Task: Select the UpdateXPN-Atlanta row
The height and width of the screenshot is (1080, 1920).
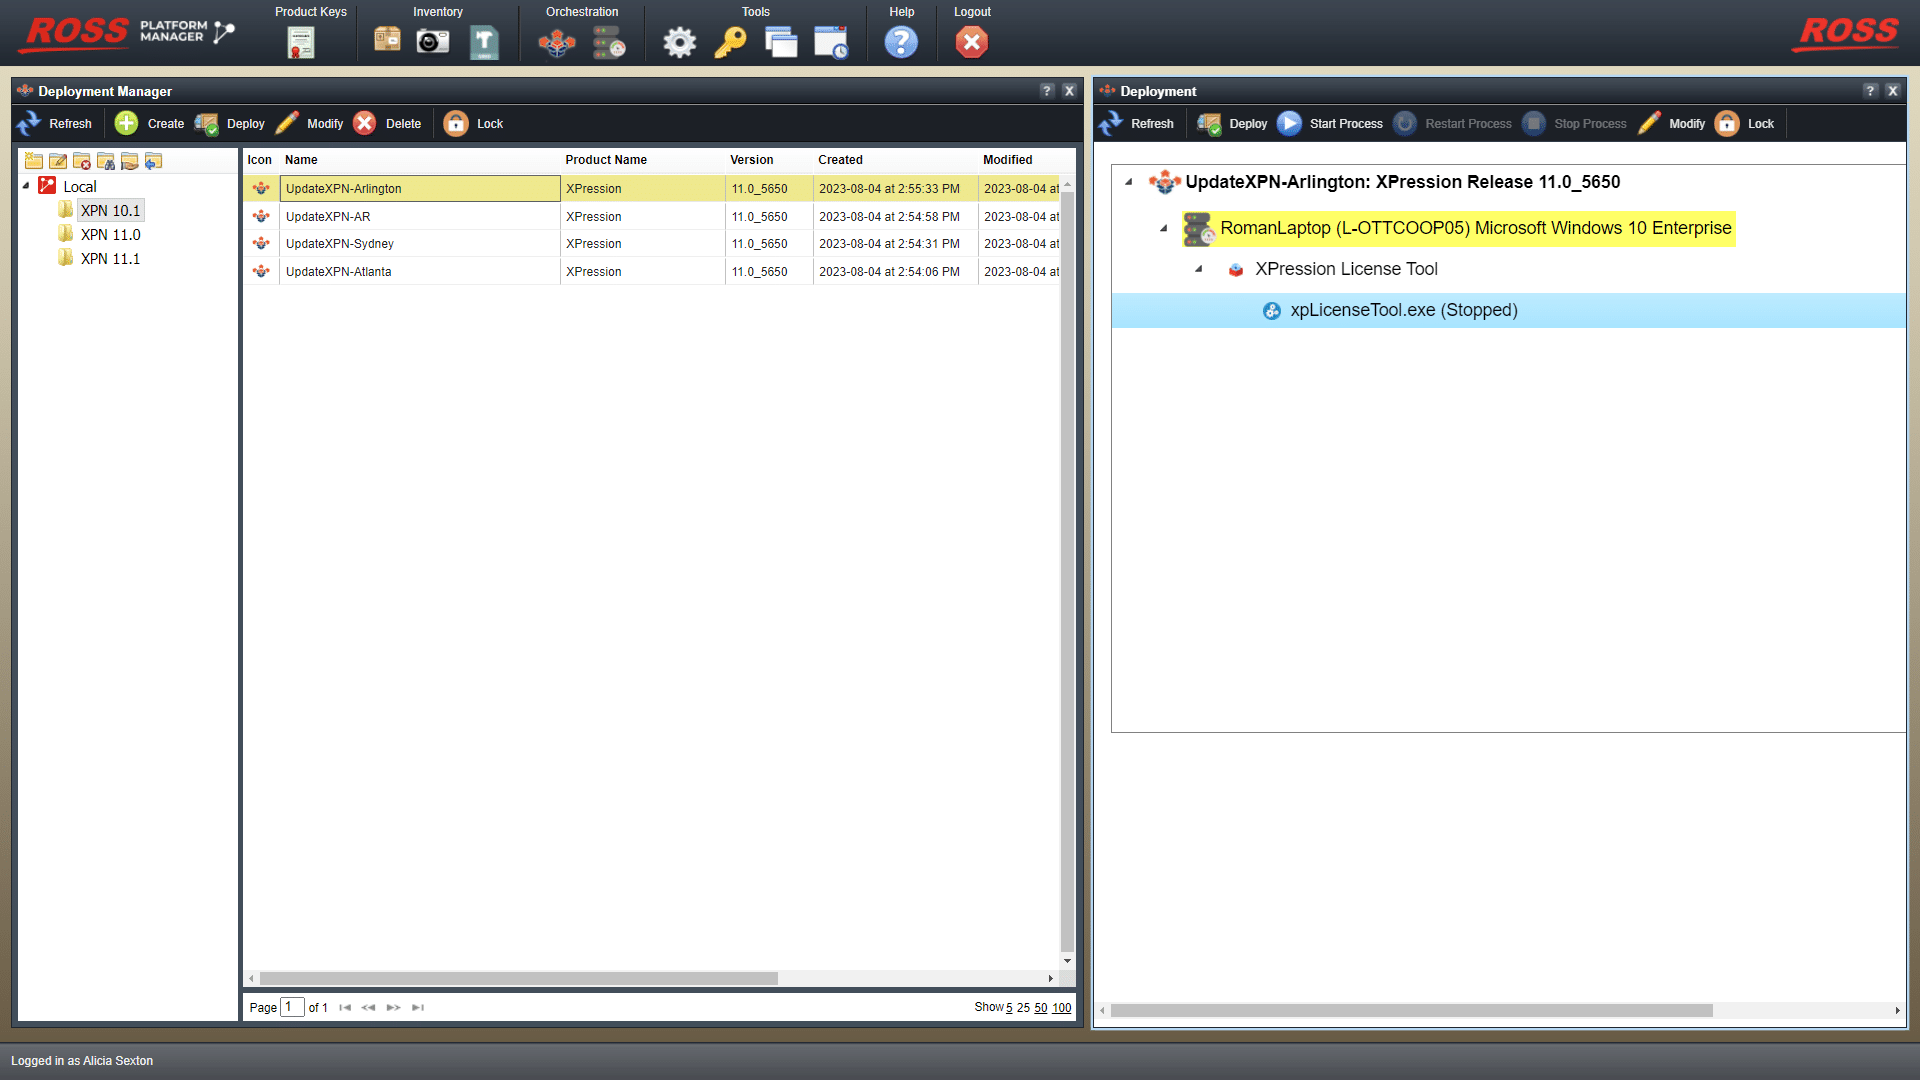Action: pyautogui.click(x=651, y=272)
